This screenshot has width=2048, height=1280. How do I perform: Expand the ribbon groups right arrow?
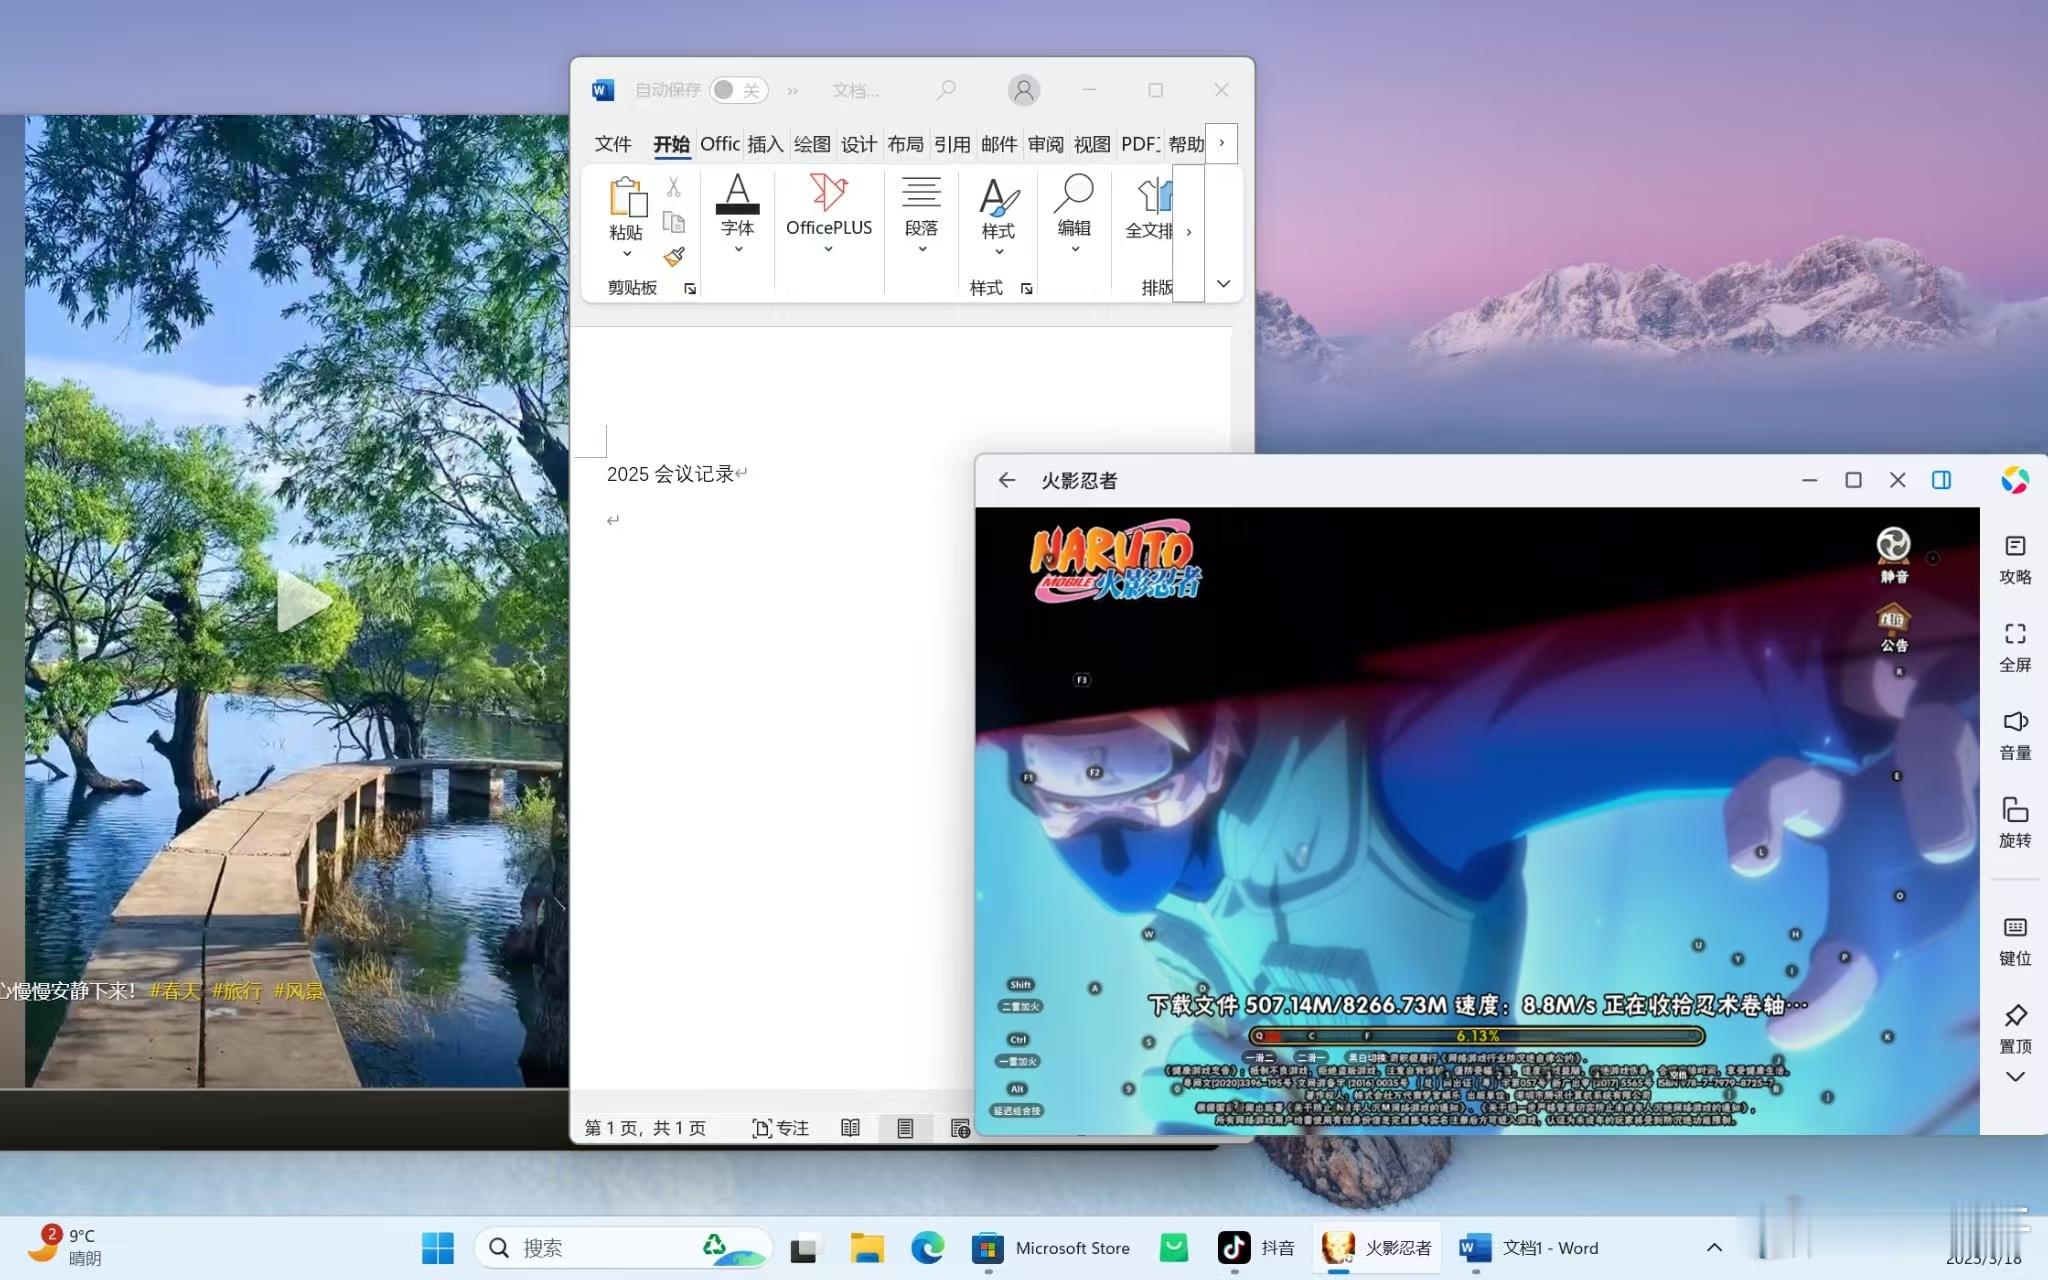(1188, 232)
